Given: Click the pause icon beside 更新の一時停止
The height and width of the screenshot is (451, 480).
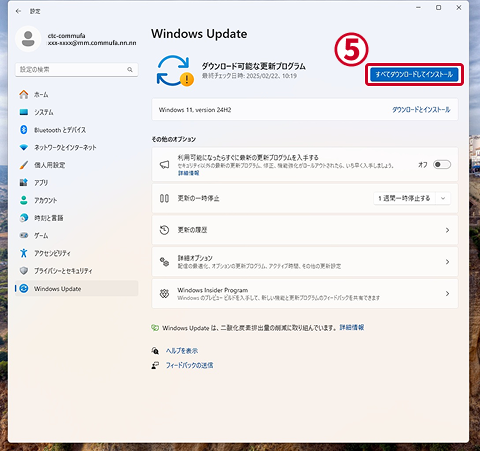Looking at the screenshot, I should click(164, 198).
